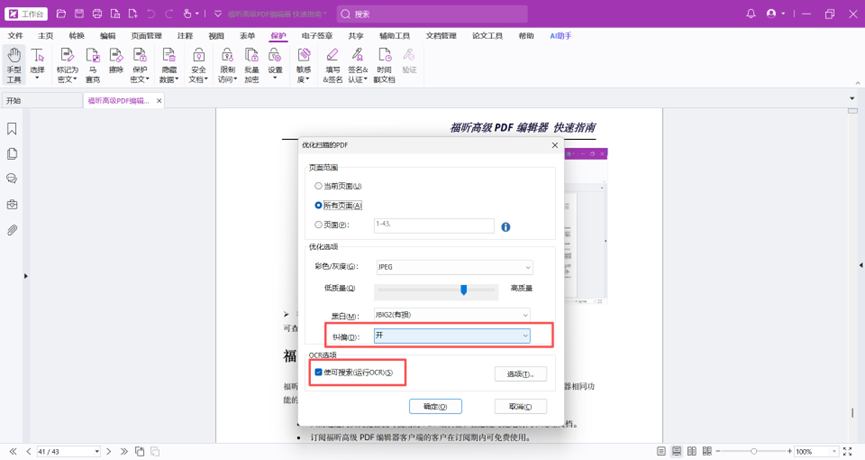Image resolution: width=865 pixels, height=460 pixels.
Task: Click the 标记为密文 redaction icon
Action: (67, 65)
